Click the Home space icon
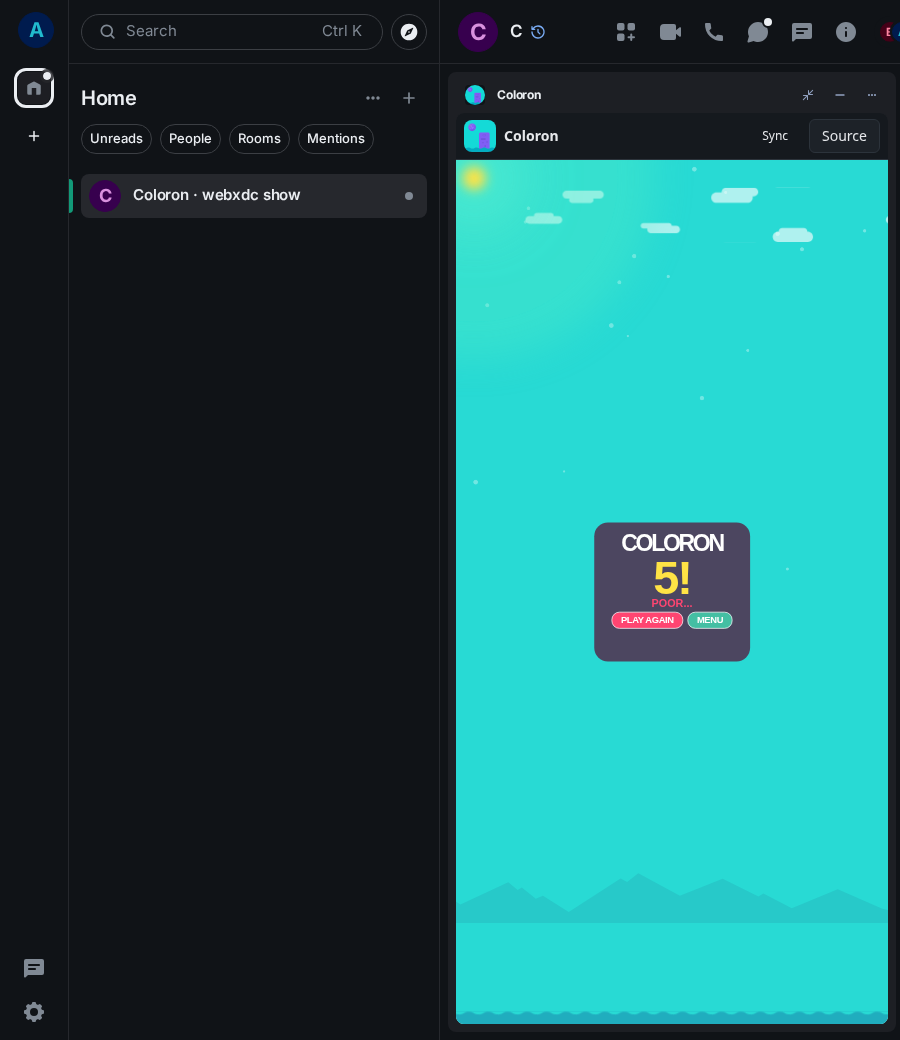This screenshot has height=1040, width=900. point(34,88)
